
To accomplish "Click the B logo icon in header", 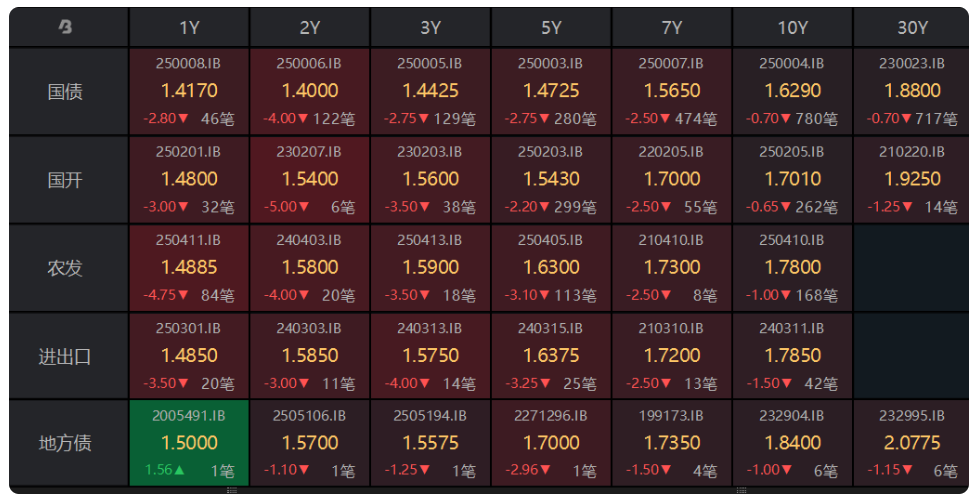I will click(65, 27).
